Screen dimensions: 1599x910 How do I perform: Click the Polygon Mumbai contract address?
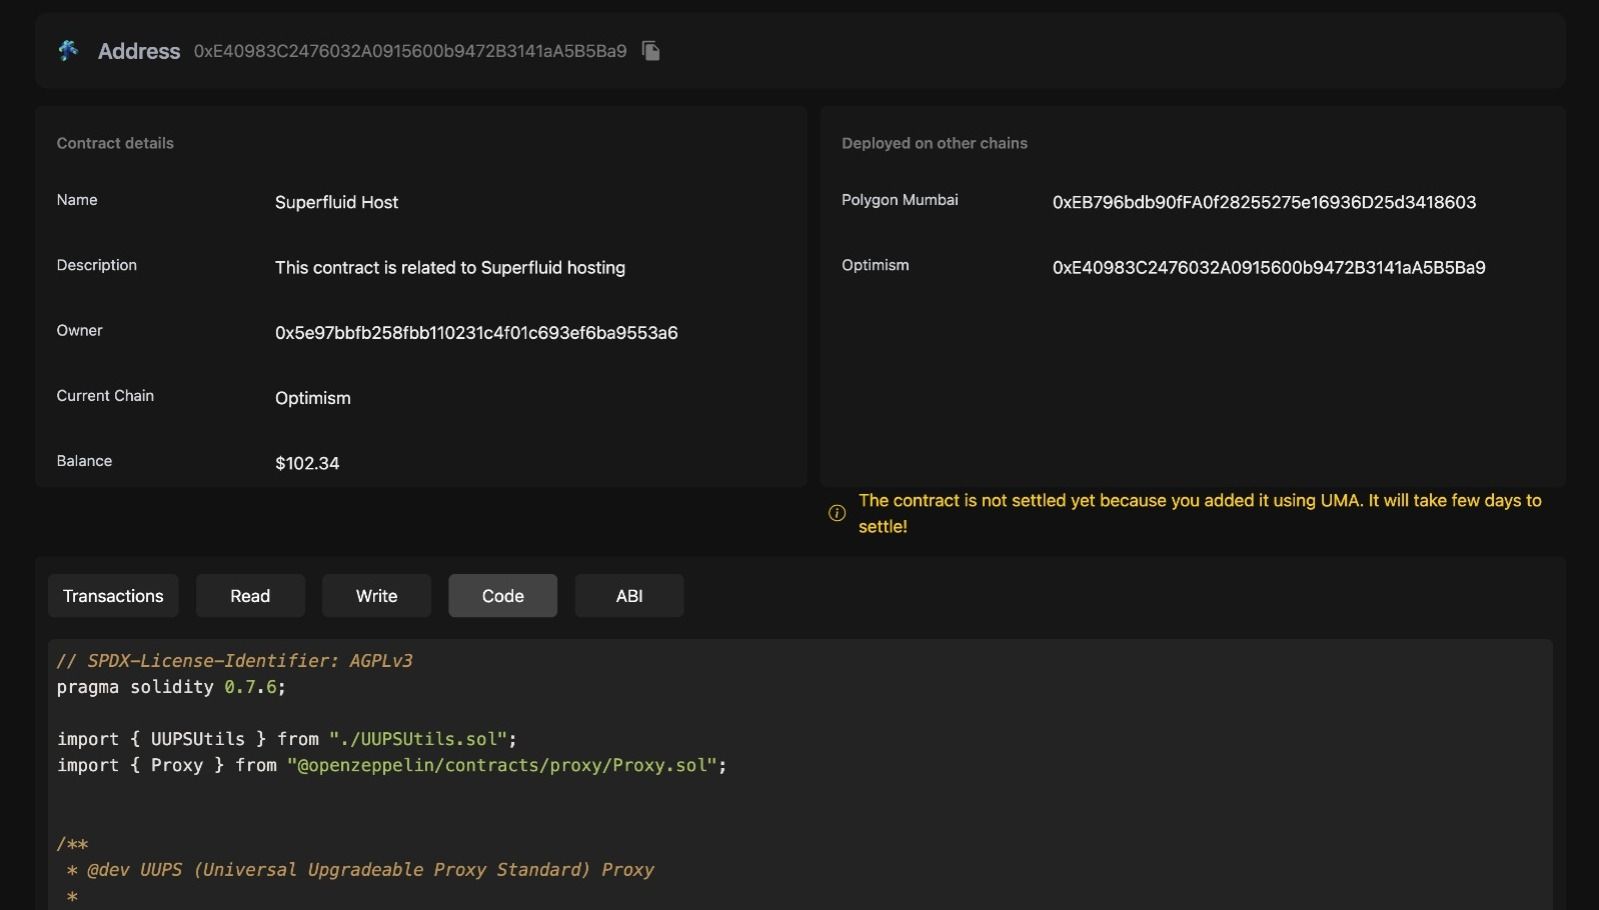click(1264, 202)
